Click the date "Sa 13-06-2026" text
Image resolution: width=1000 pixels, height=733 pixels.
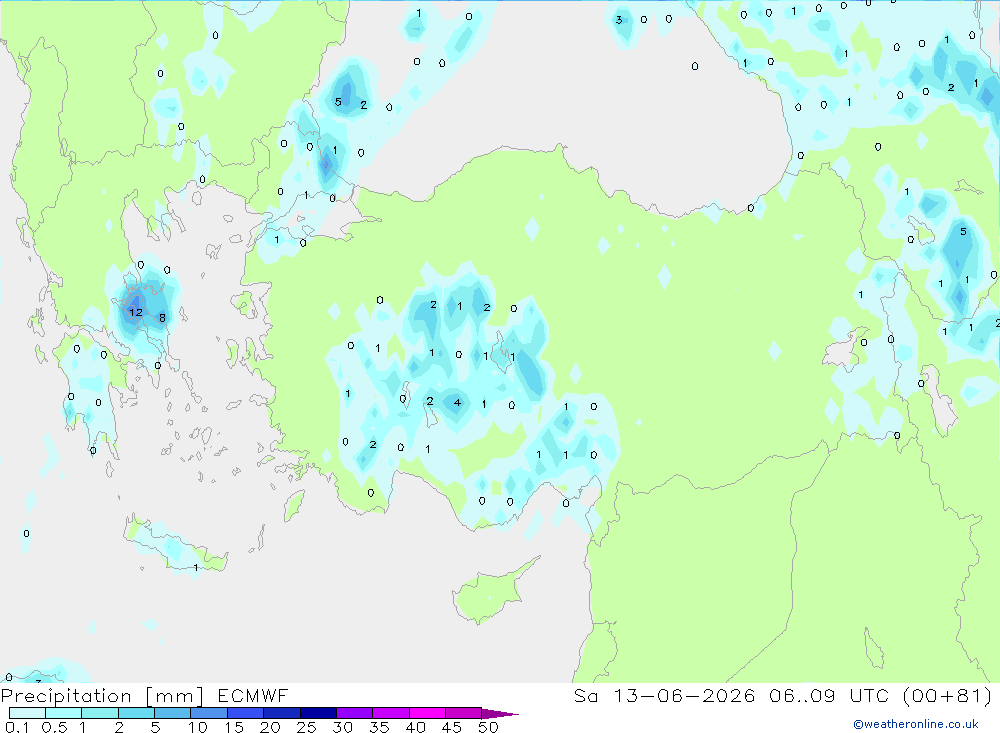pos(664,695)
